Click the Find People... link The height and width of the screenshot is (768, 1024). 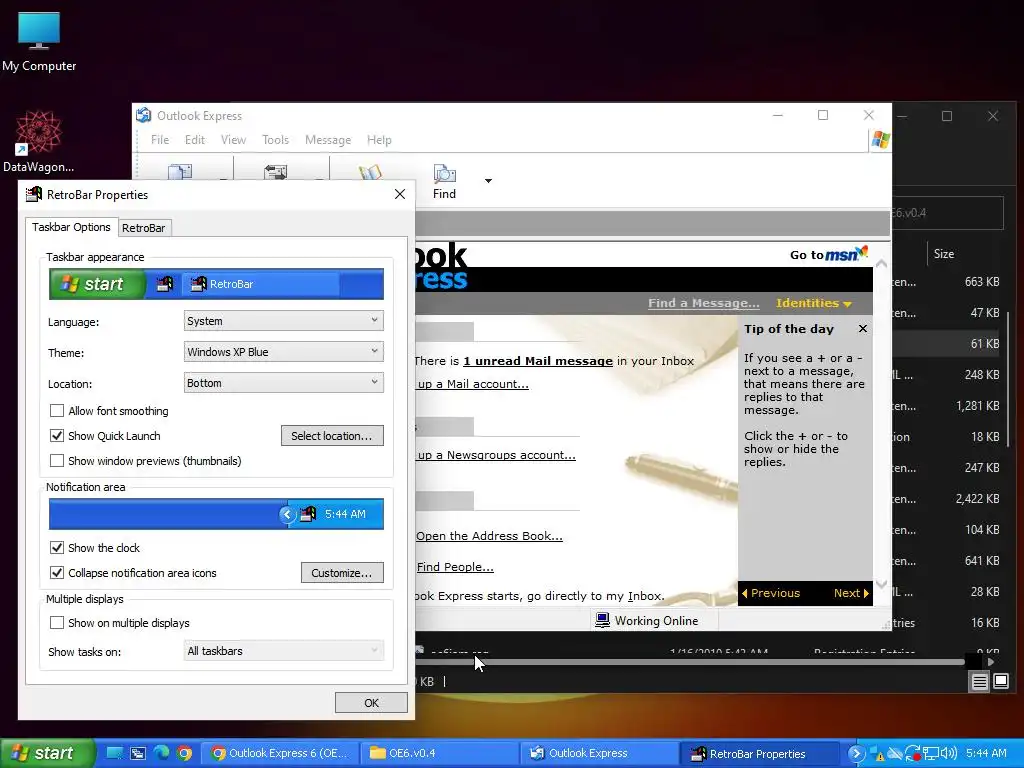tap(455, 567)
